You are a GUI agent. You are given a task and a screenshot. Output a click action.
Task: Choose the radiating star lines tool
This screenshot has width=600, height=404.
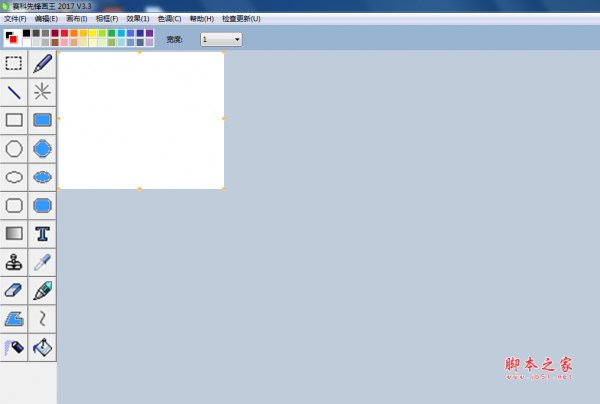coord(42,92)
